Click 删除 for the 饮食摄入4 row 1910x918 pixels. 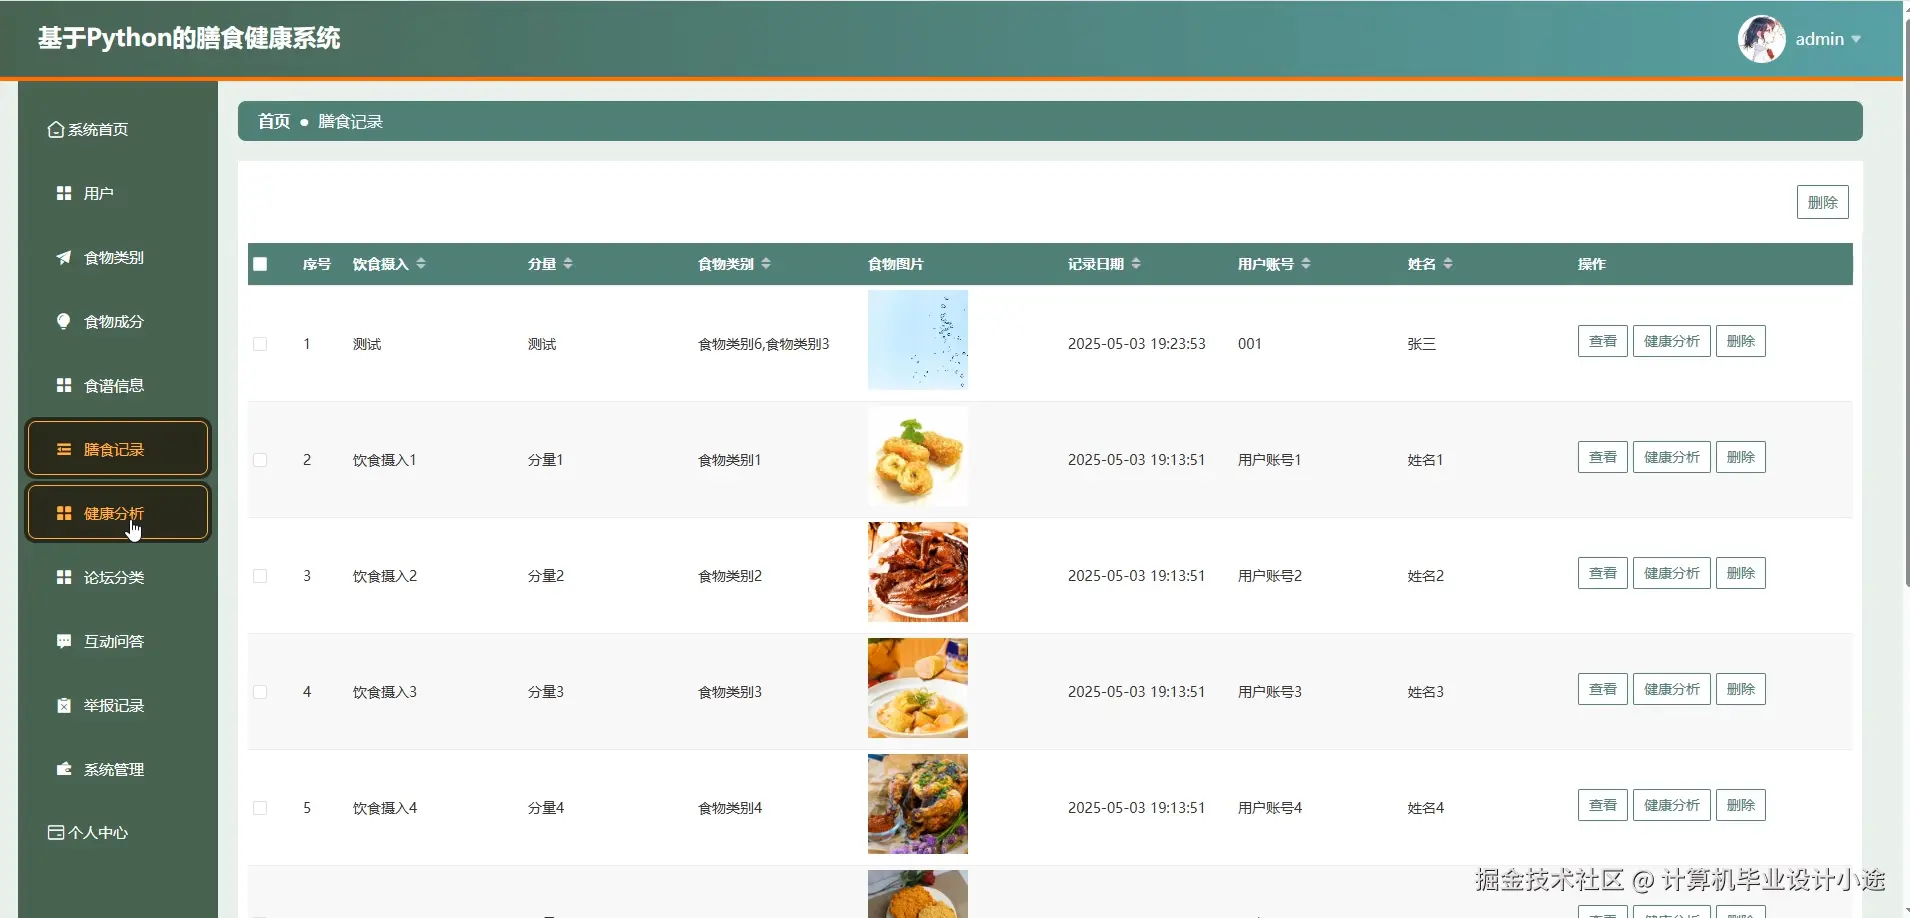tap(1741, 805)
